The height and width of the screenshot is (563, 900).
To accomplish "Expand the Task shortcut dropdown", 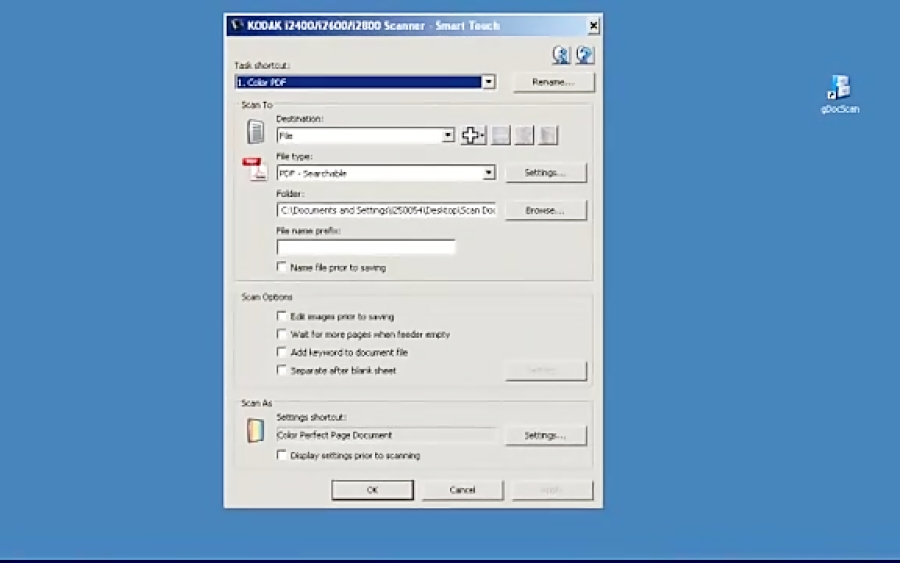I will point(489,82).
